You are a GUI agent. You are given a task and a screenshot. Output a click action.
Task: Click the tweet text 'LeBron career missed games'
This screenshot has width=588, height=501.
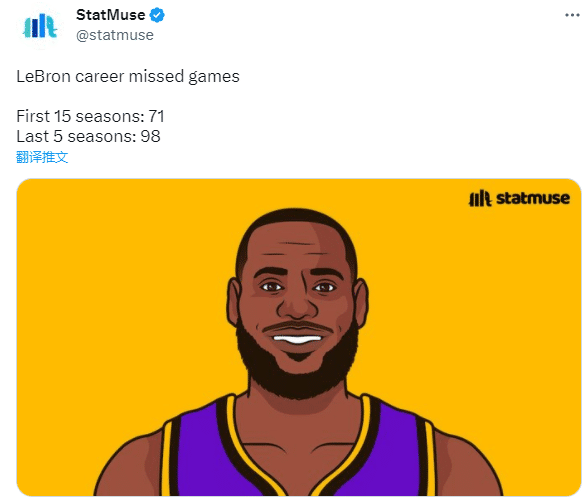tap(128, 76)
